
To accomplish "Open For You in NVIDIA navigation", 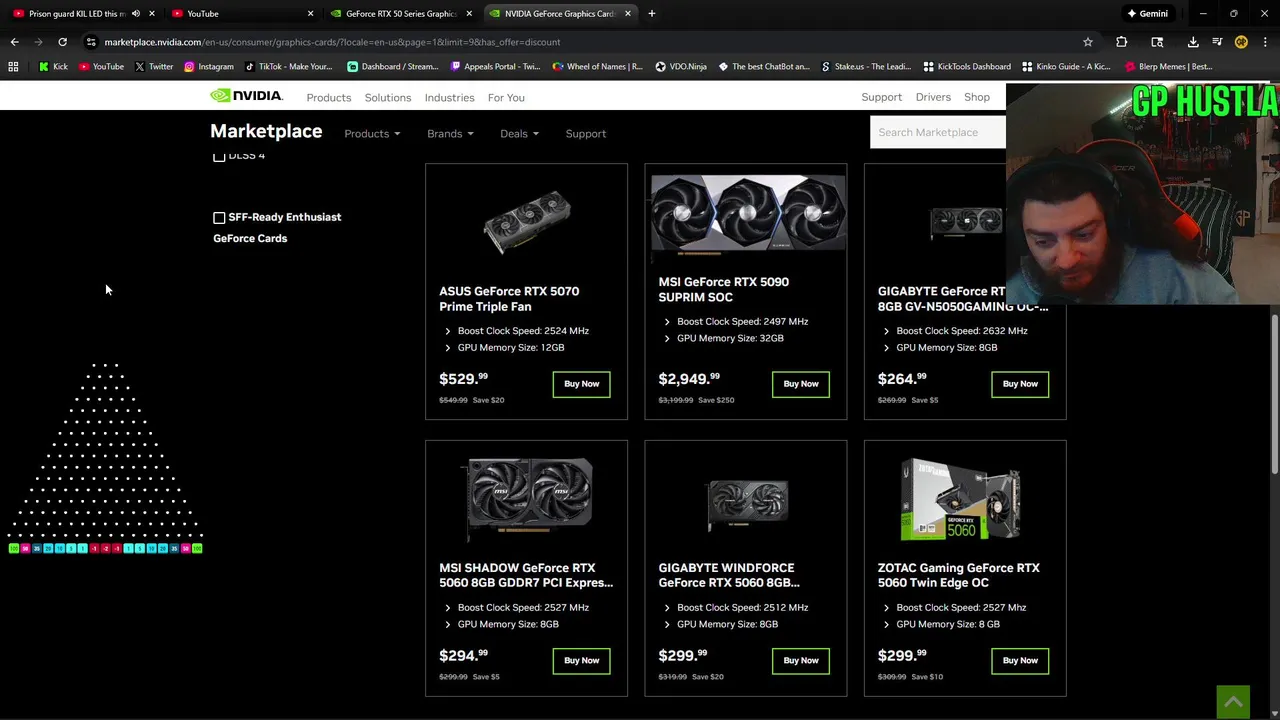I will pos(506,98).
